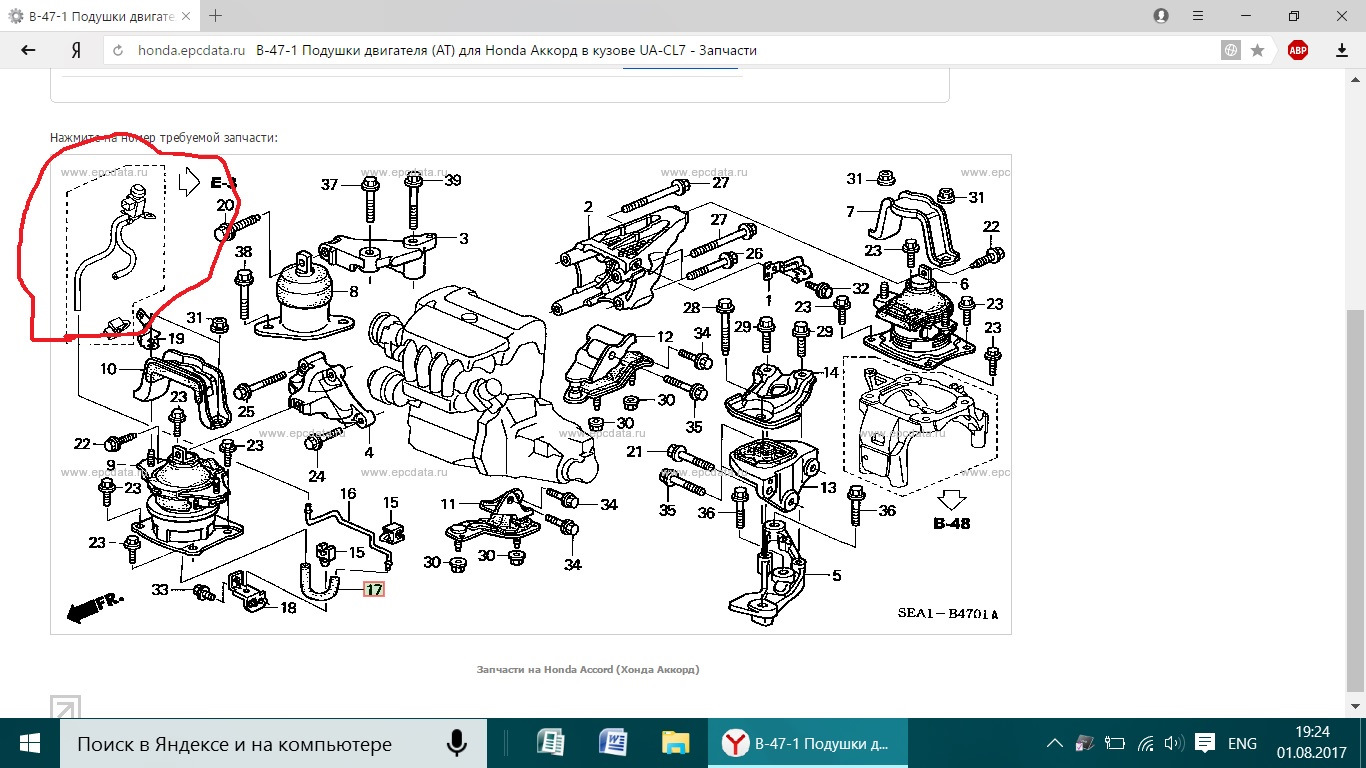
Task: Open the browser downloads icon
Action: tap(1342, 50)
